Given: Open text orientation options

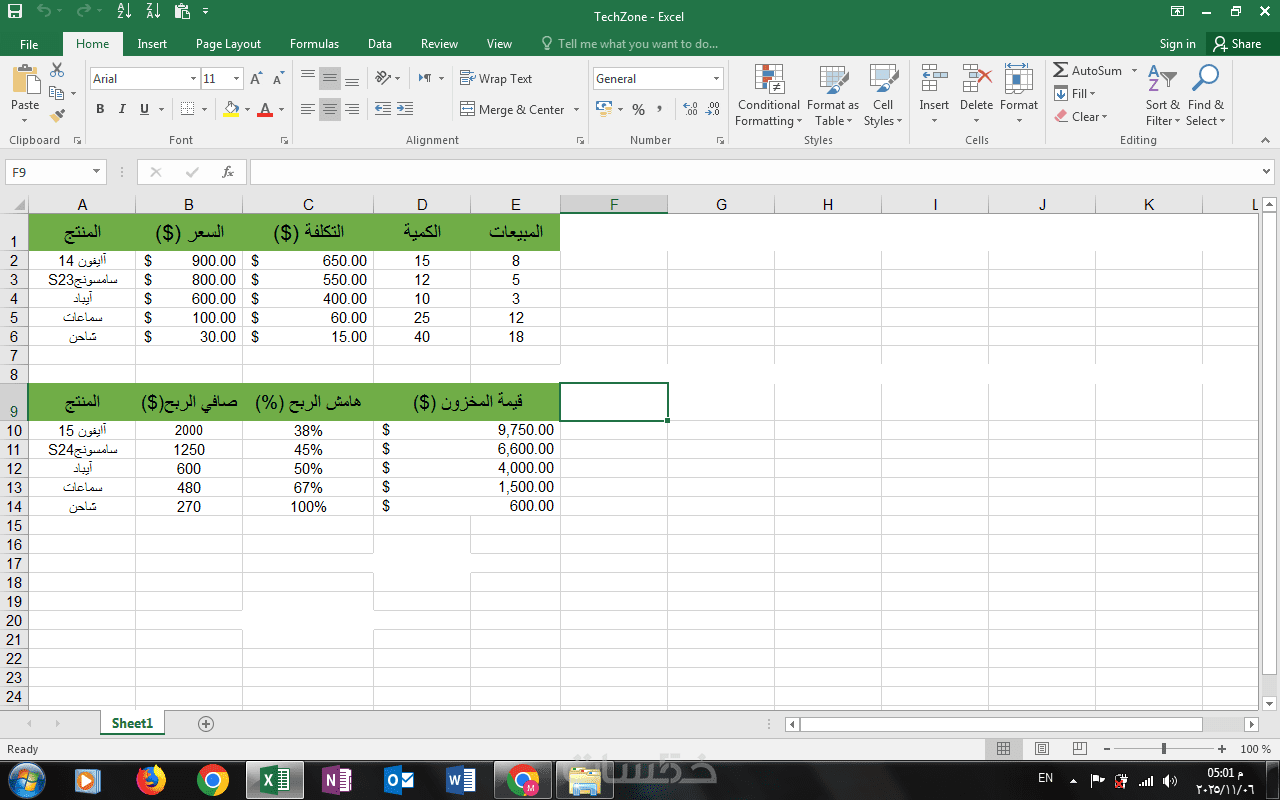Looking at the screenshot, I should (x=386, y=79).
